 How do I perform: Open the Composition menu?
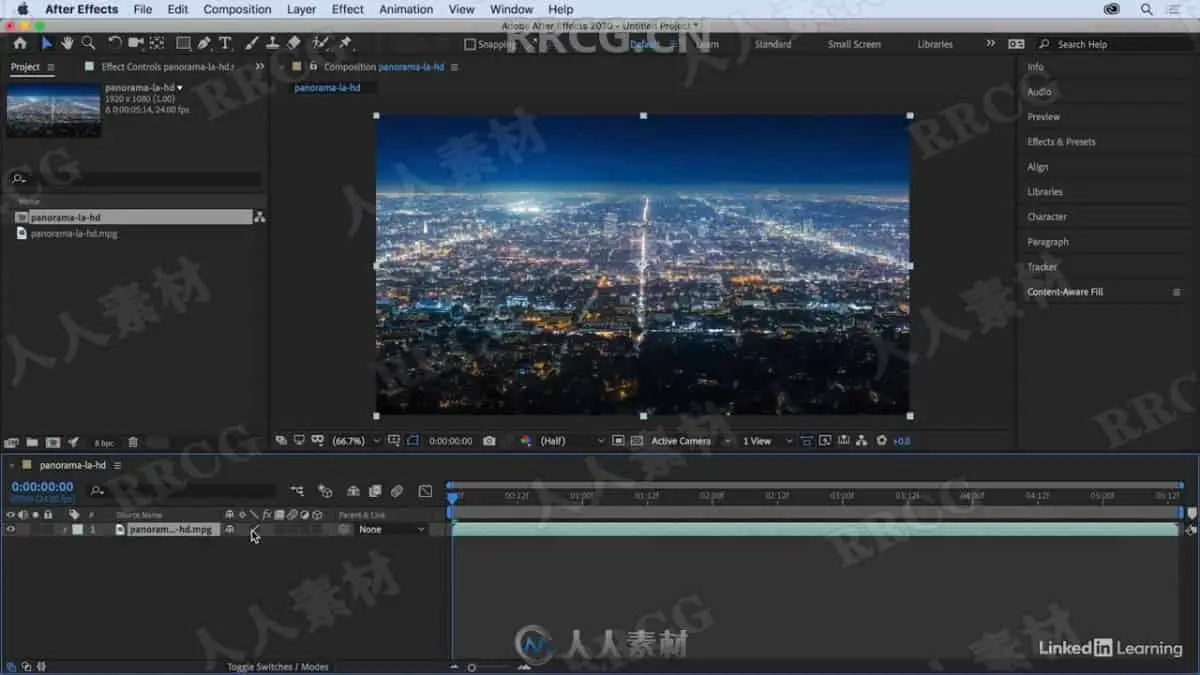coord(237,9)
